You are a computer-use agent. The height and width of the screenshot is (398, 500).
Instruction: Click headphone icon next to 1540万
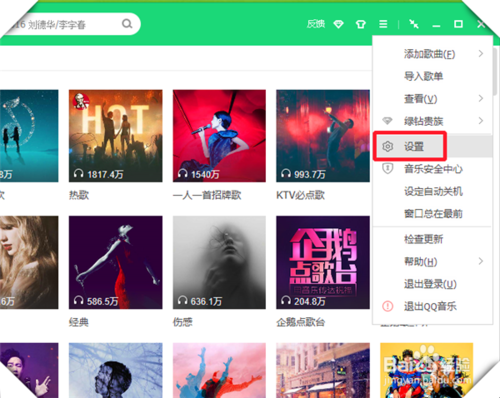tap(182, 173)
